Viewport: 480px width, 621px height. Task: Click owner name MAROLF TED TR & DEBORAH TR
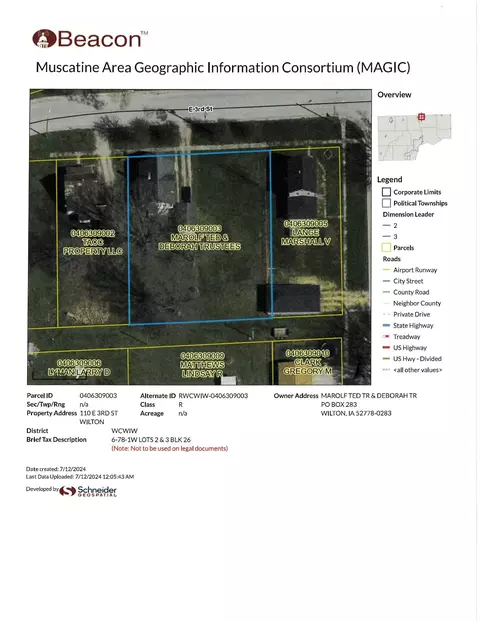click(369, 396)
